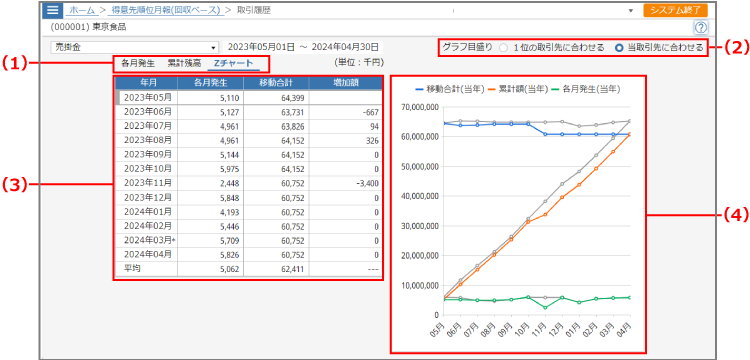Screen dimensions: 750x360
Task: Click the 2,448 monthly value
Action: 229,184
